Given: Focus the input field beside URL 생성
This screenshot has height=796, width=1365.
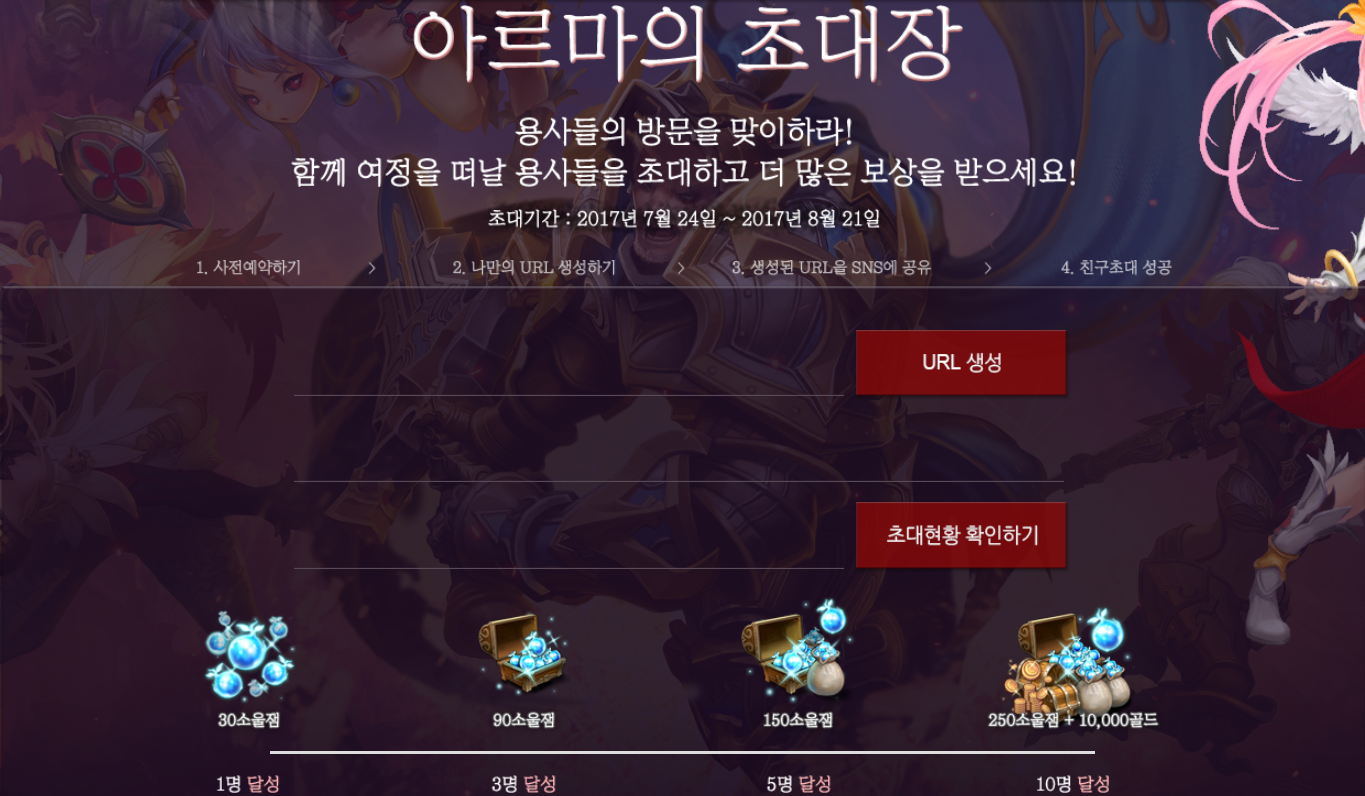Looking at the screenshot, I should [569, 363].
